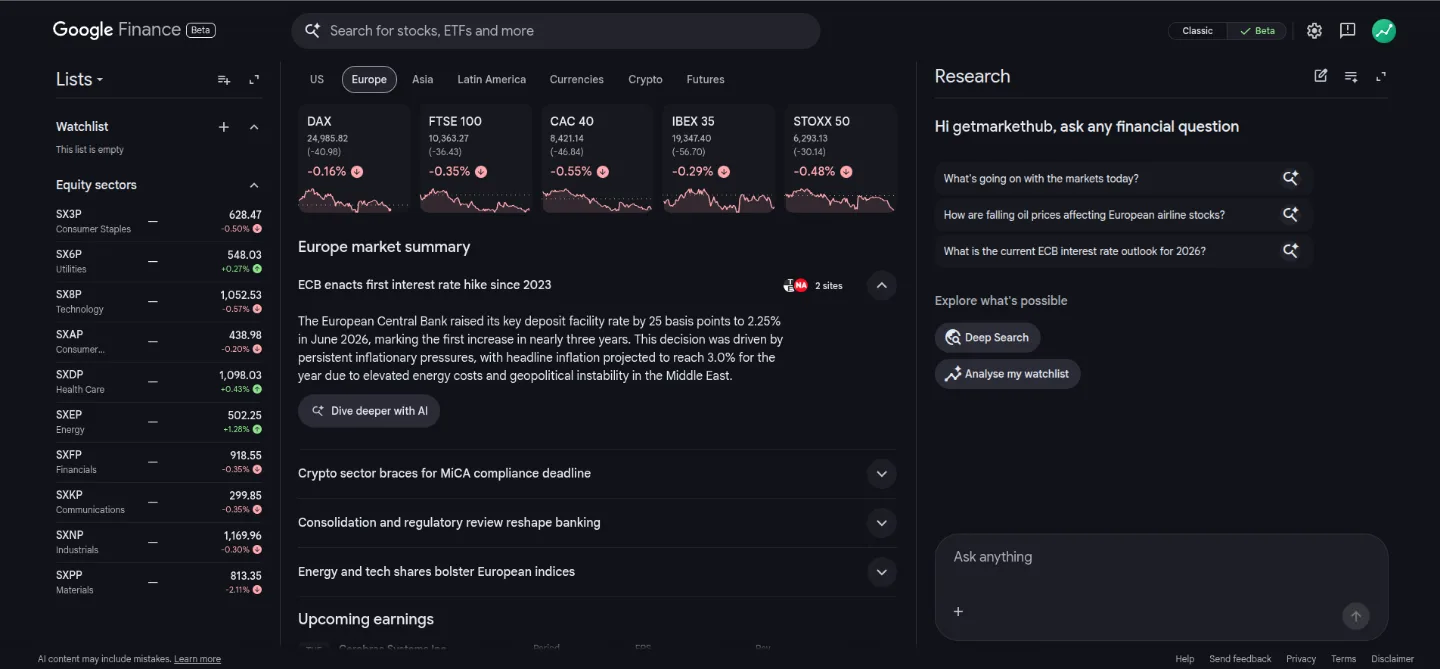Click the send arrow in Ask anything box
Image resolution: width=1440 pixels, height=669 pixels.
[1356, 616]
